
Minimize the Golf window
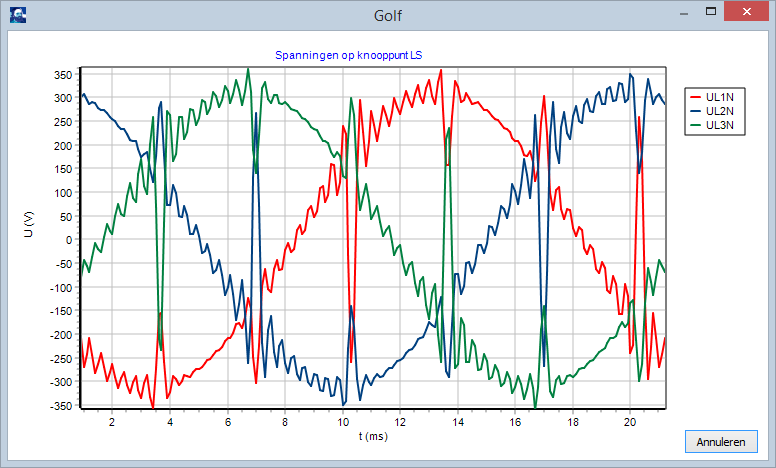(684, 12)
